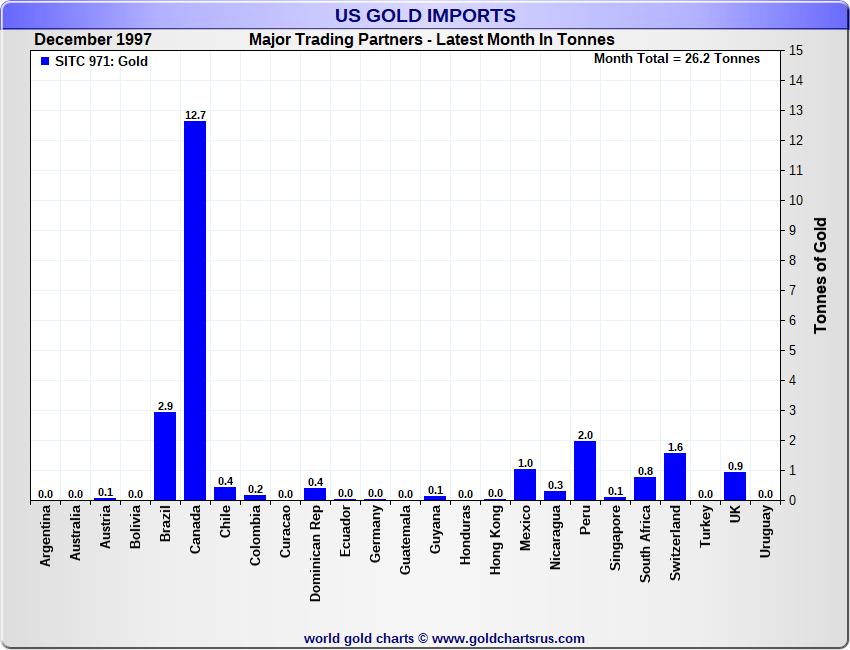Click the Nicaragua bar at 0.3 tonnes
850x650 pixels.
(x=555, y=495)
